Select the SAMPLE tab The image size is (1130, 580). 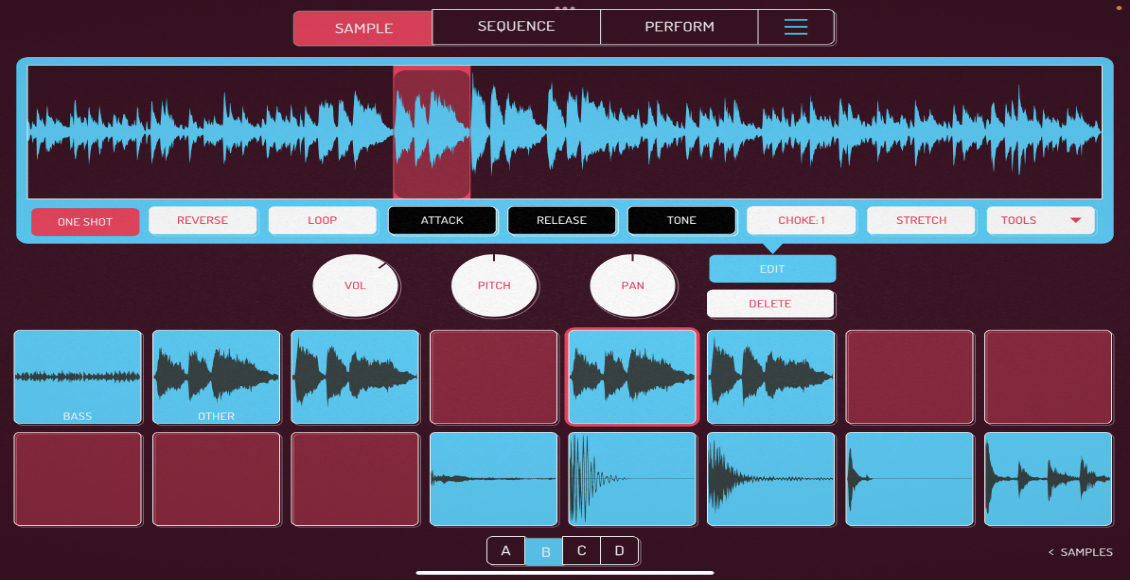pos(362,28)
